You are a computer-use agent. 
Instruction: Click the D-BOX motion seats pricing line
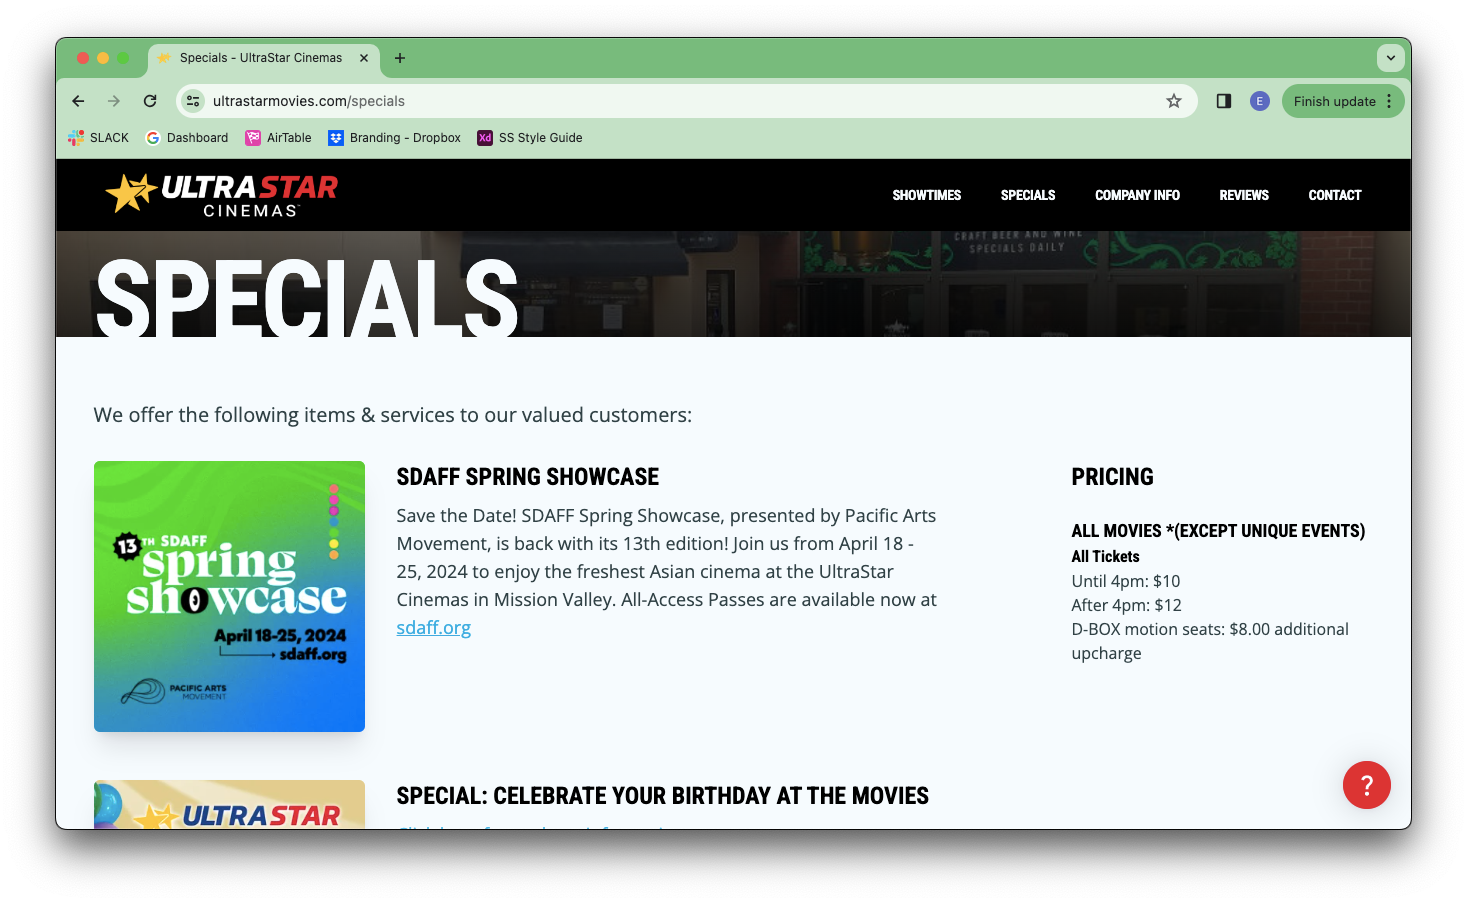coord(1210,641)
